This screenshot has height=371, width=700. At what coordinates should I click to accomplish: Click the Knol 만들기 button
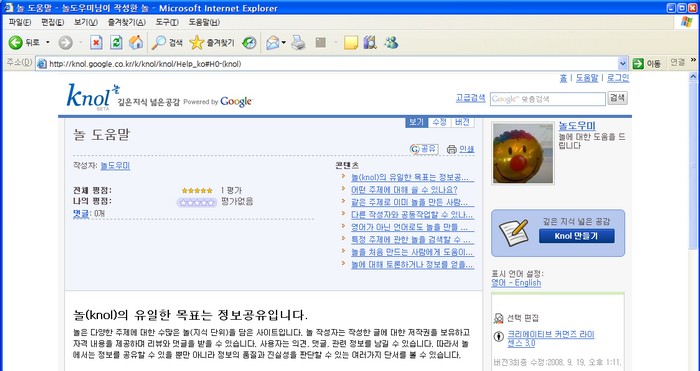[576, 236]
